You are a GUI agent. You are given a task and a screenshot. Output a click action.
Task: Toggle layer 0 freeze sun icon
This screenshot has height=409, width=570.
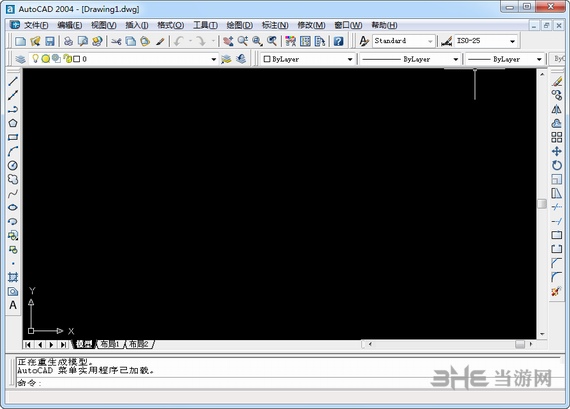(46, 59)
